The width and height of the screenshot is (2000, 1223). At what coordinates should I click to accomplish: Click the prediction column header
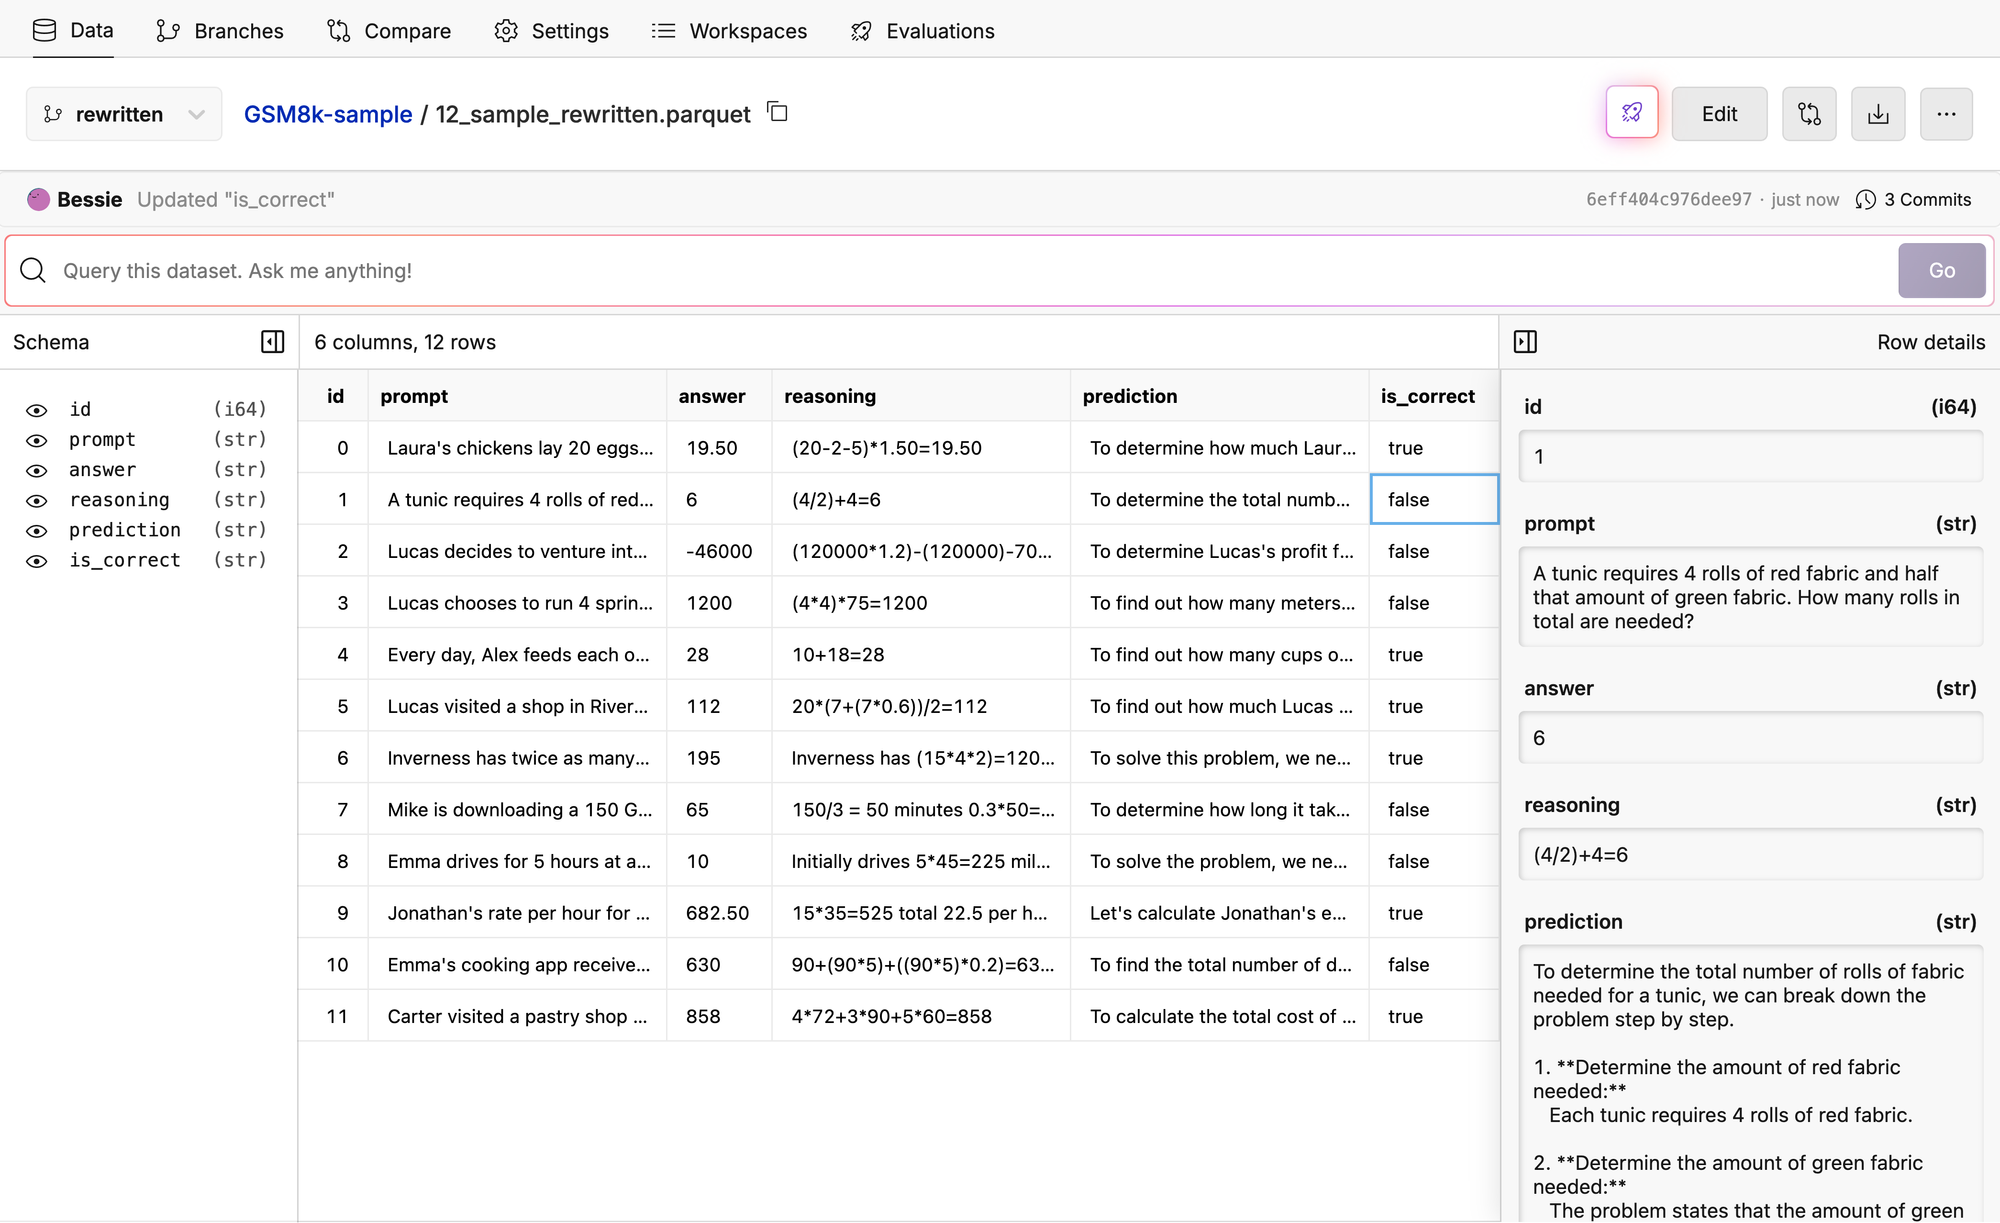click(1129, 396)
